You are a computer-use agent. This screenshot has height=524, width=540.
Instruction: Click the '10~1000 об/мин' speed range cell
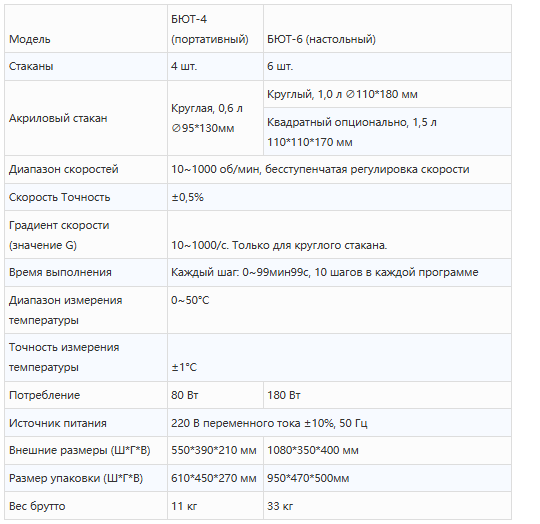coord(339,169)
